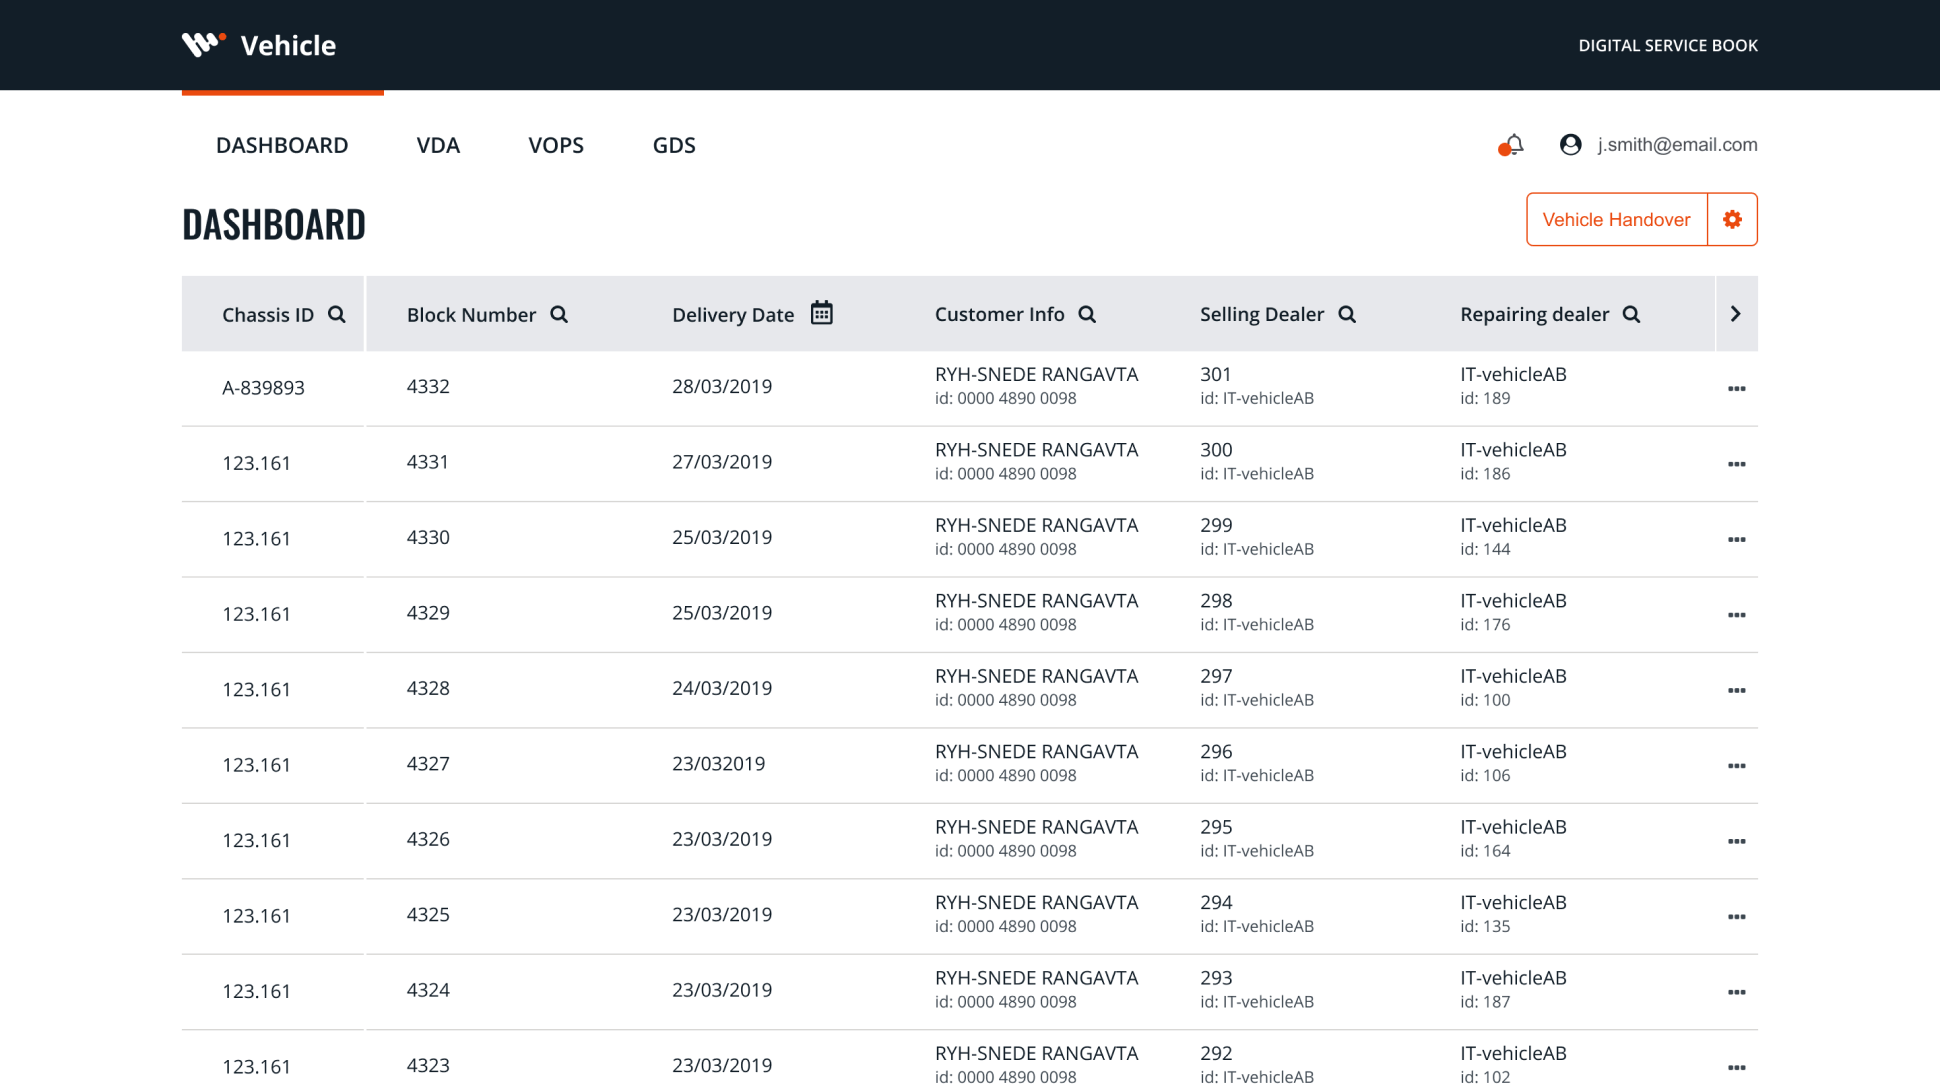Open three-dot menu for block 4328
Screen dimensions: 1940x1090
1736,691
